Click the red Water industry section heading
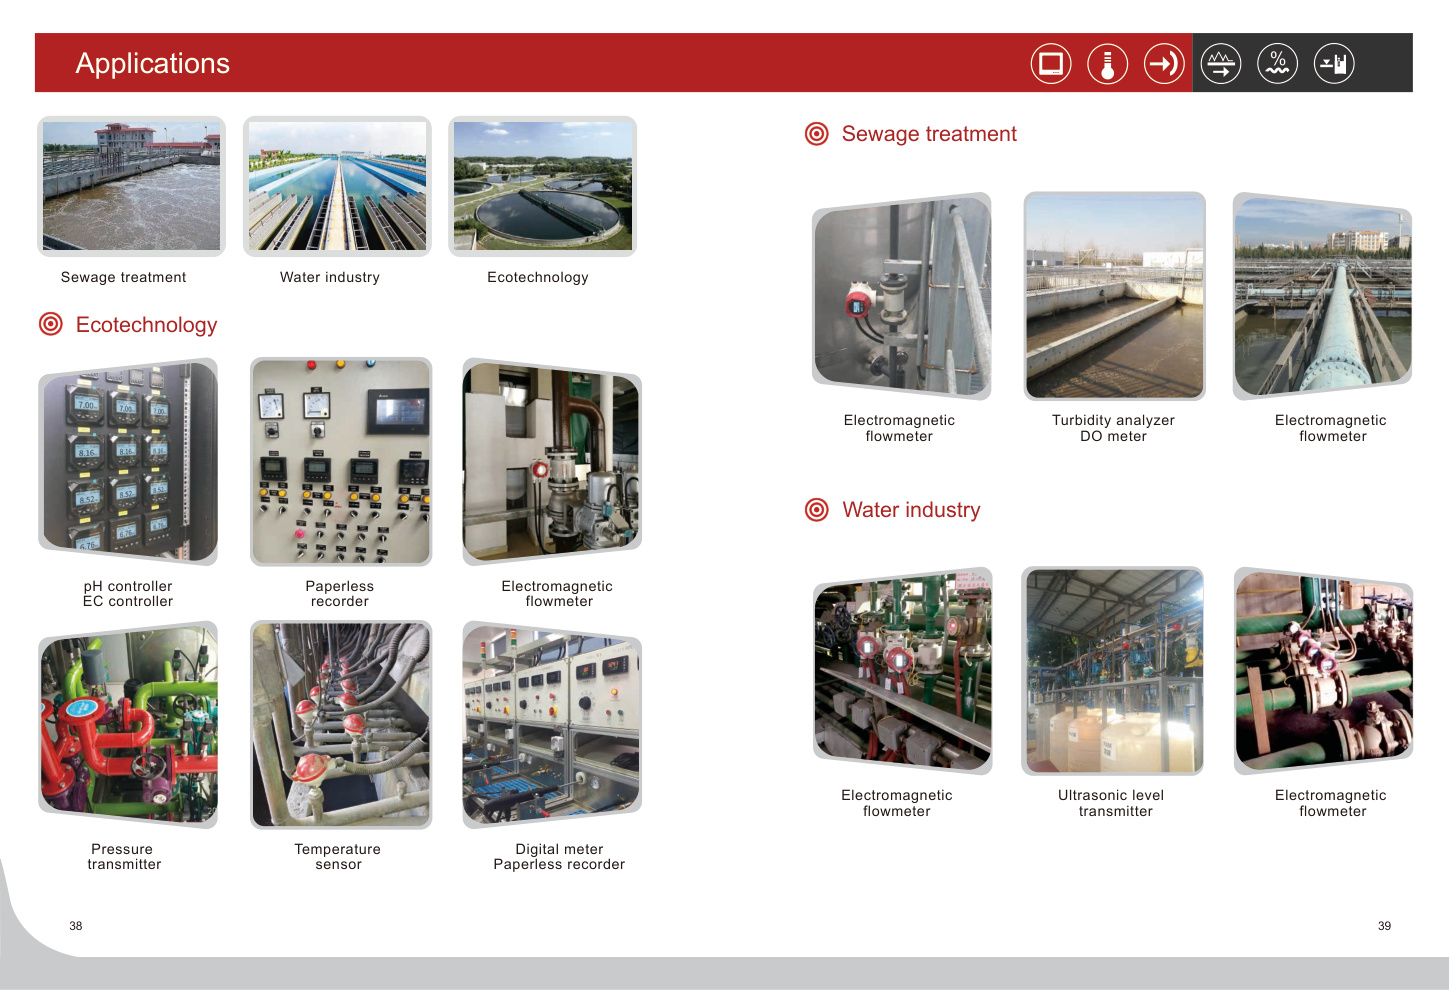 [x=911, y=510]
